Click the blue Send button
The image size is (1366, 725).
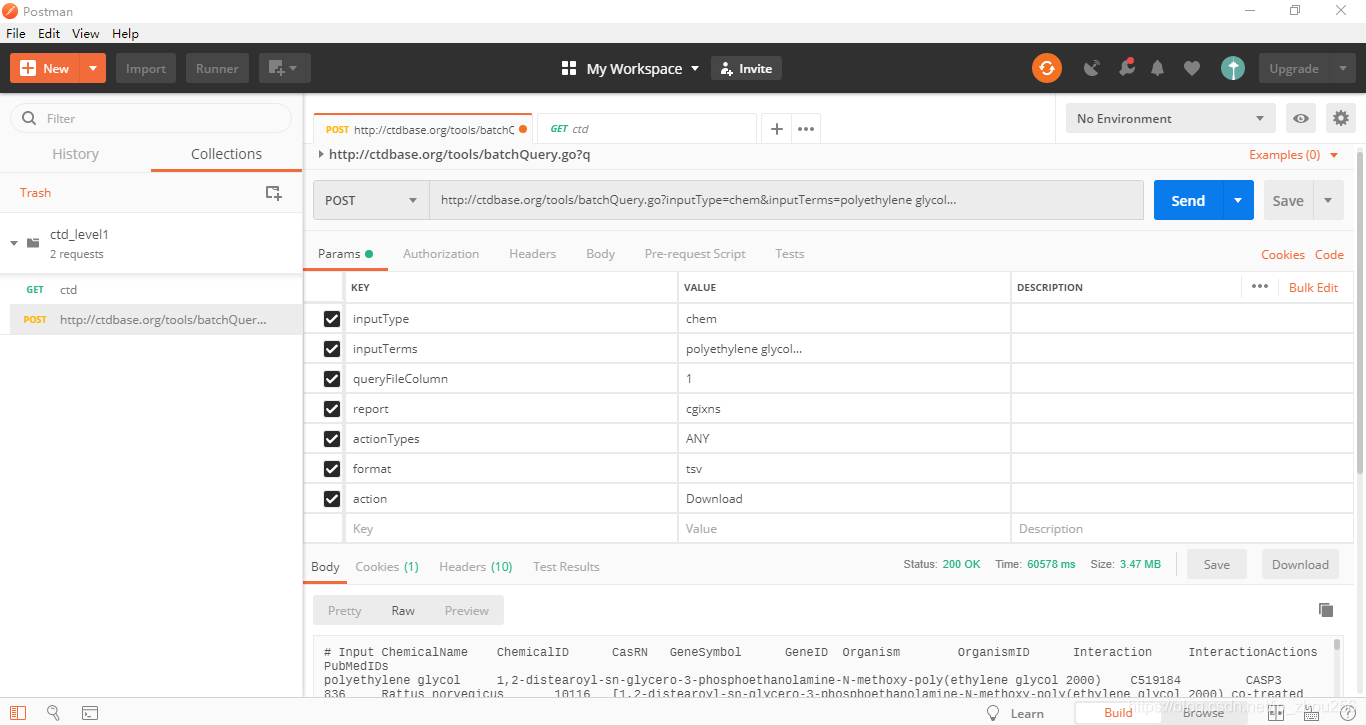(1188, 200)
